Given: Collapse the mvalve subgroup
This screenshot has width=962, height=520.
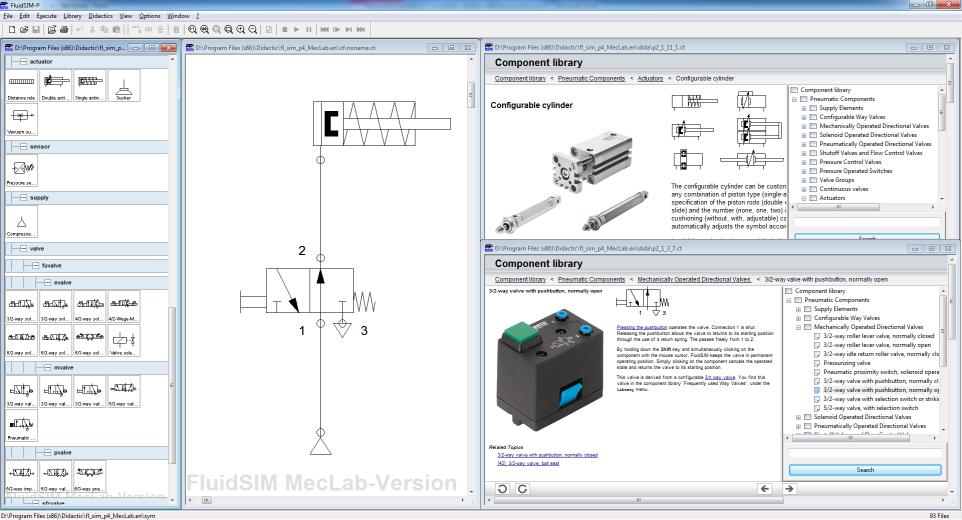Looking at the screenshot, I should tap(47, 367).
